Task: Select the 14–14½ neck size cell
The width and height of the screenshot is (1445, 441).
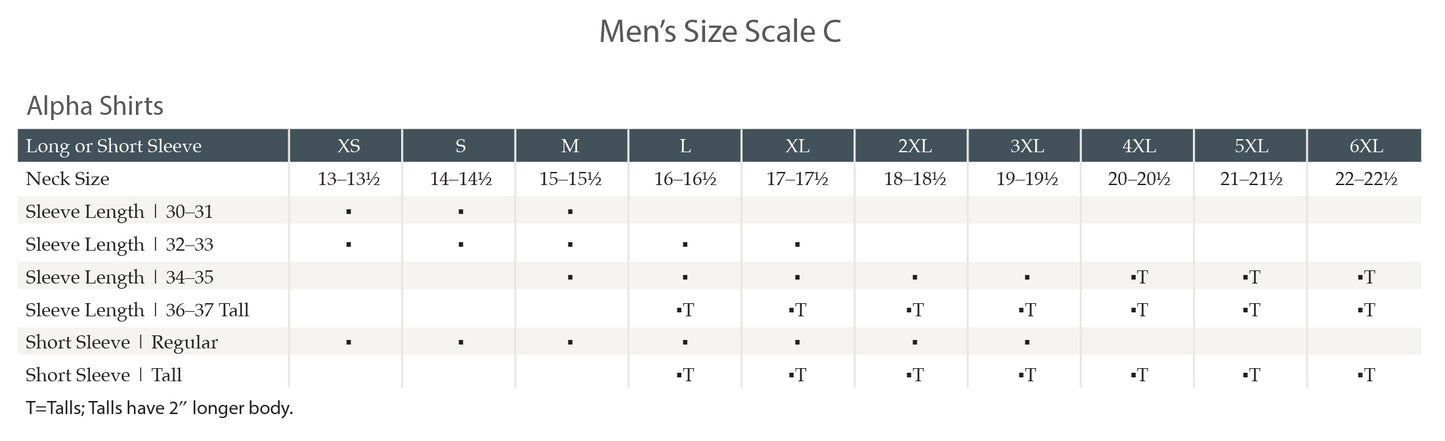Action: 460,179
